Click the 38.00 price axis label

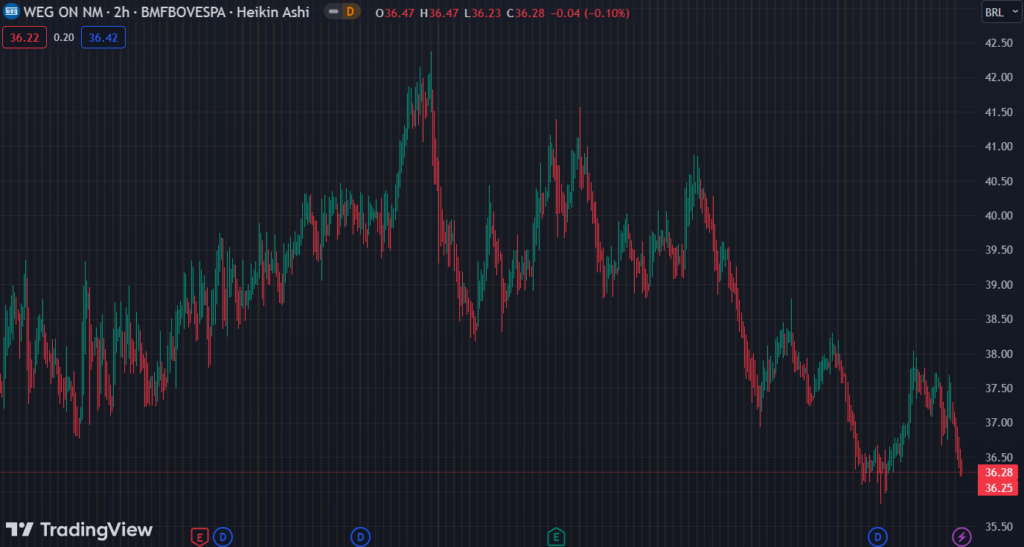point(999,354)
